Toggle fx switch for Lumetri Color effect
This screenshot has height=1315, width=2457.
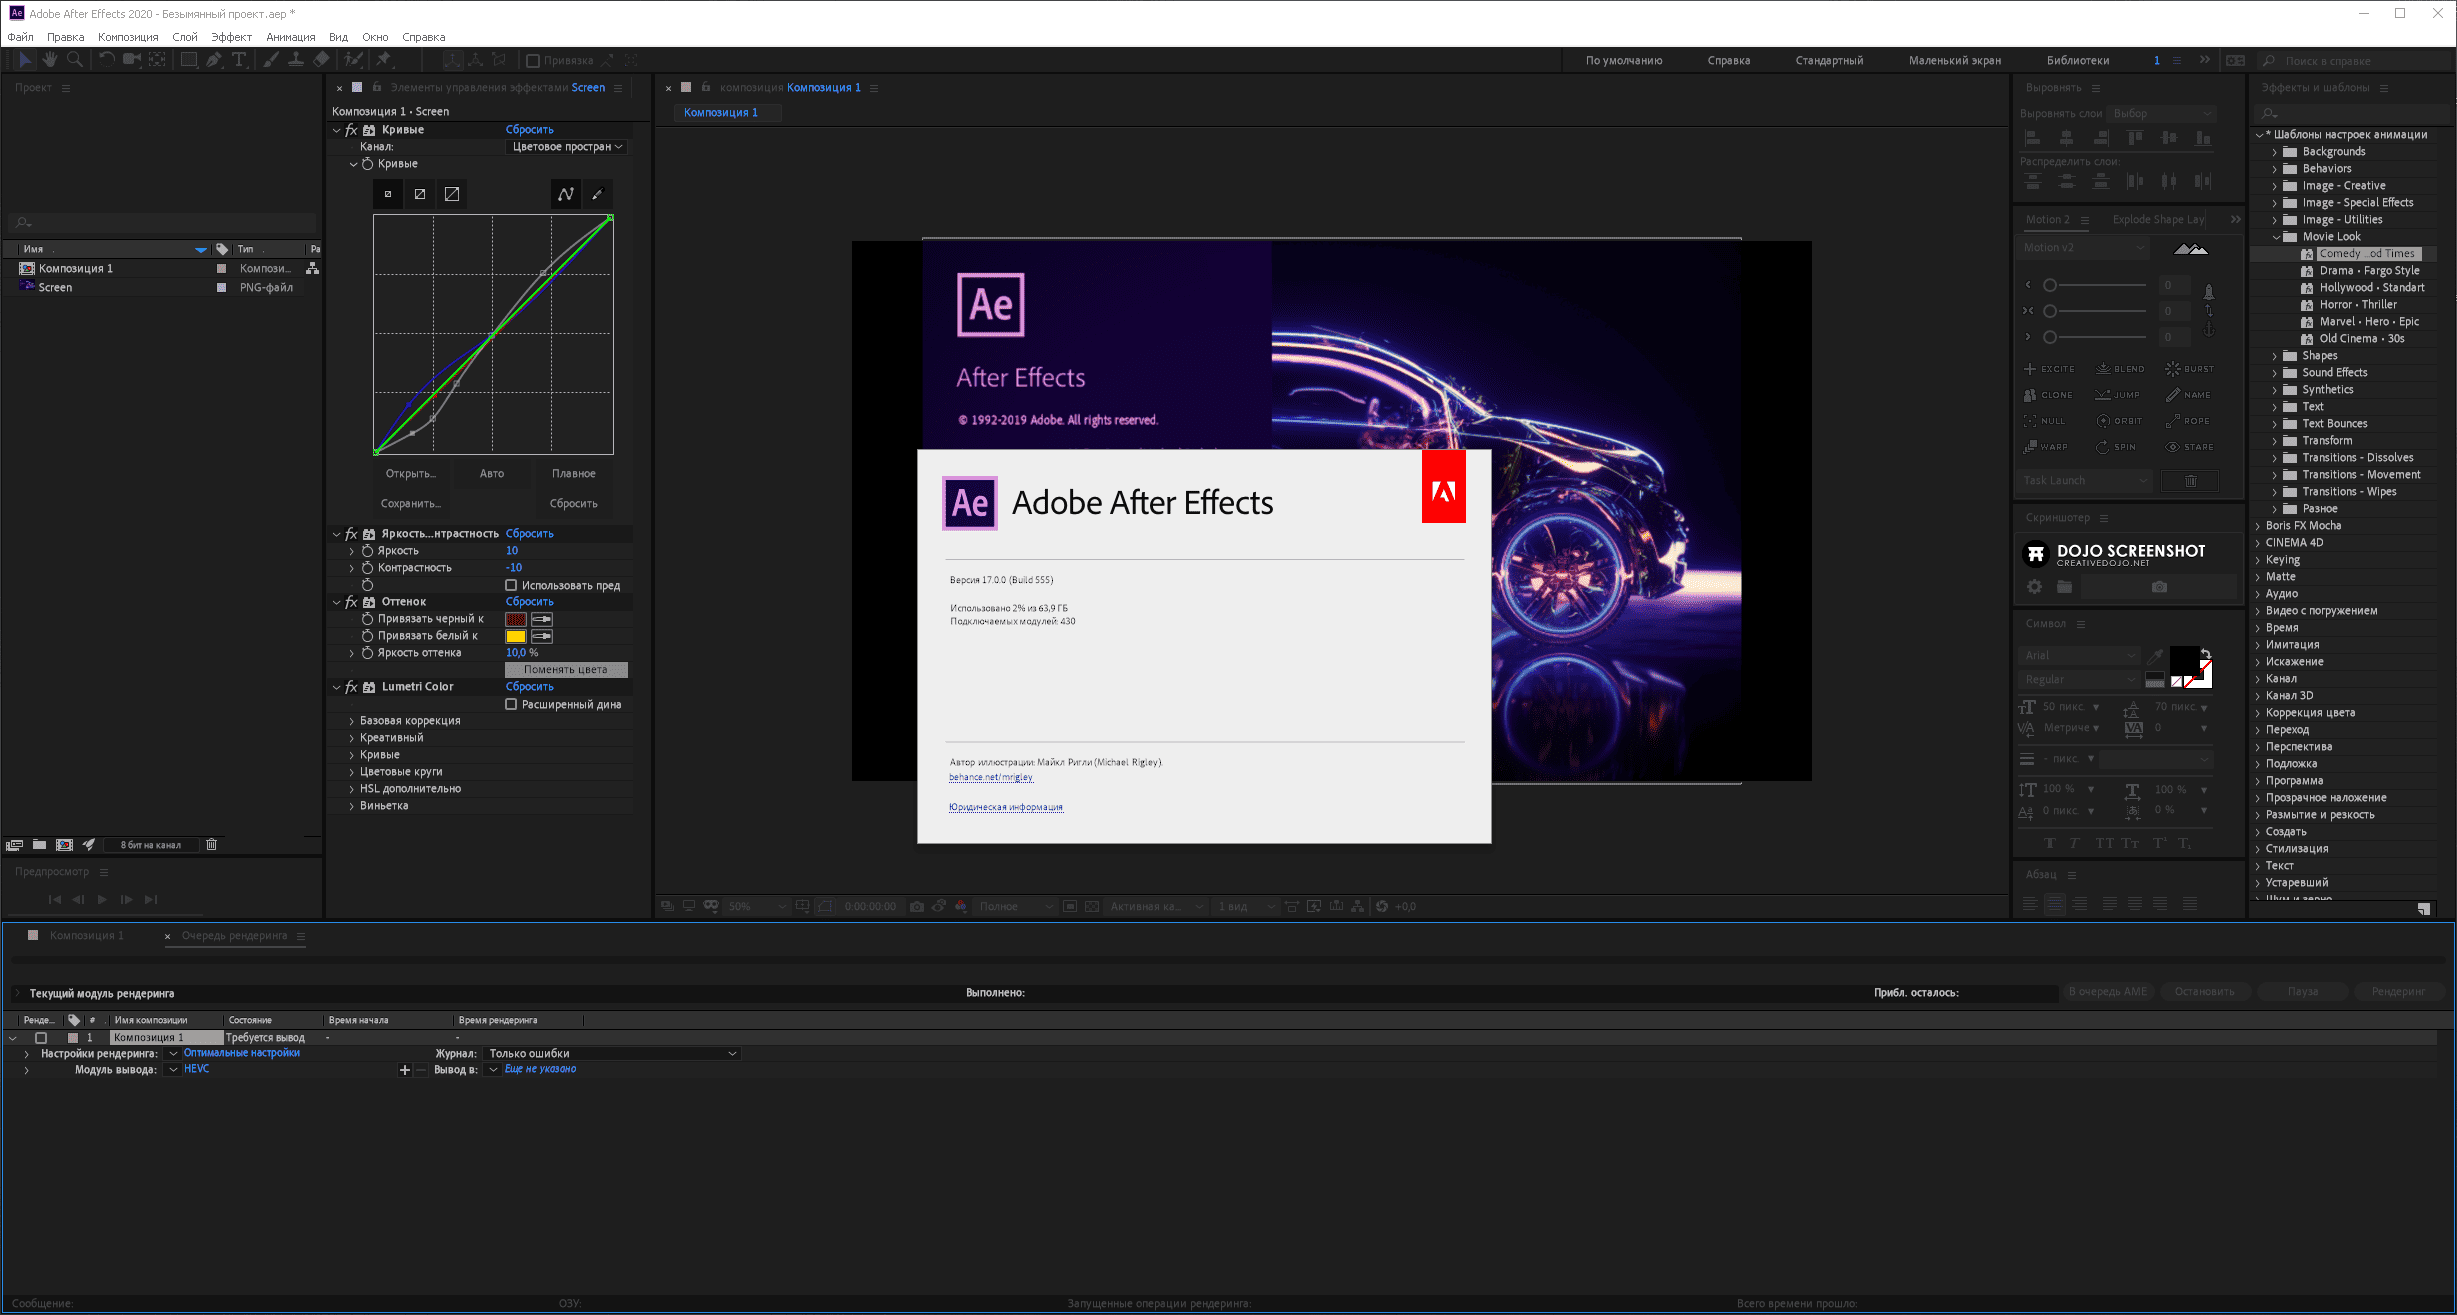351,687
